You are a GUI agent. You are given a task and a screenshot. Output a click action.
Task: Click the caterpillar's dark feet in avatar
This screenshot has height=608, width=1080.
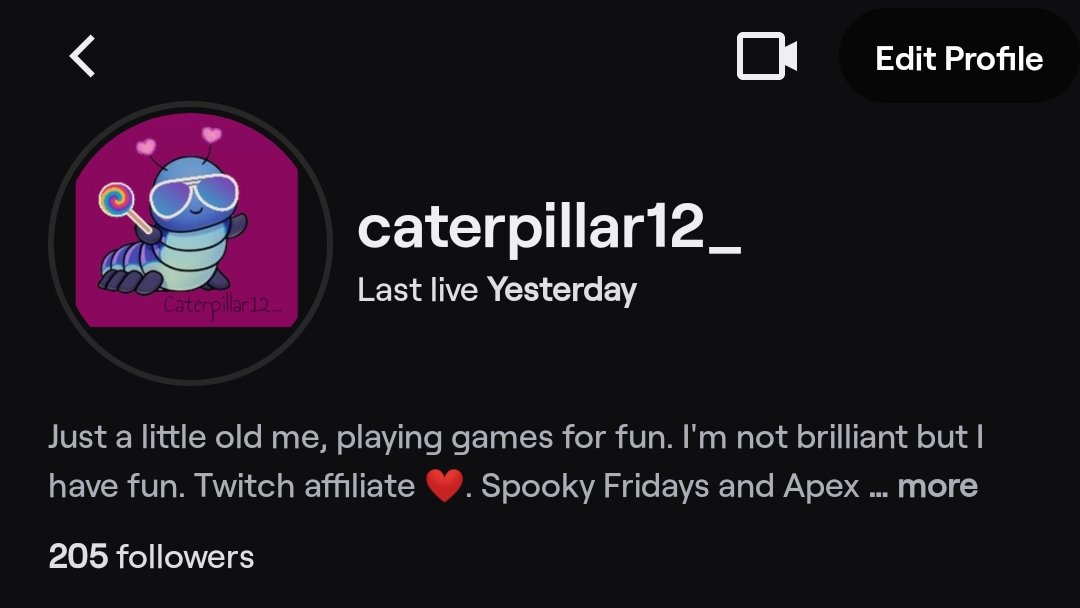pyautogui.click(x=131, y=281)
